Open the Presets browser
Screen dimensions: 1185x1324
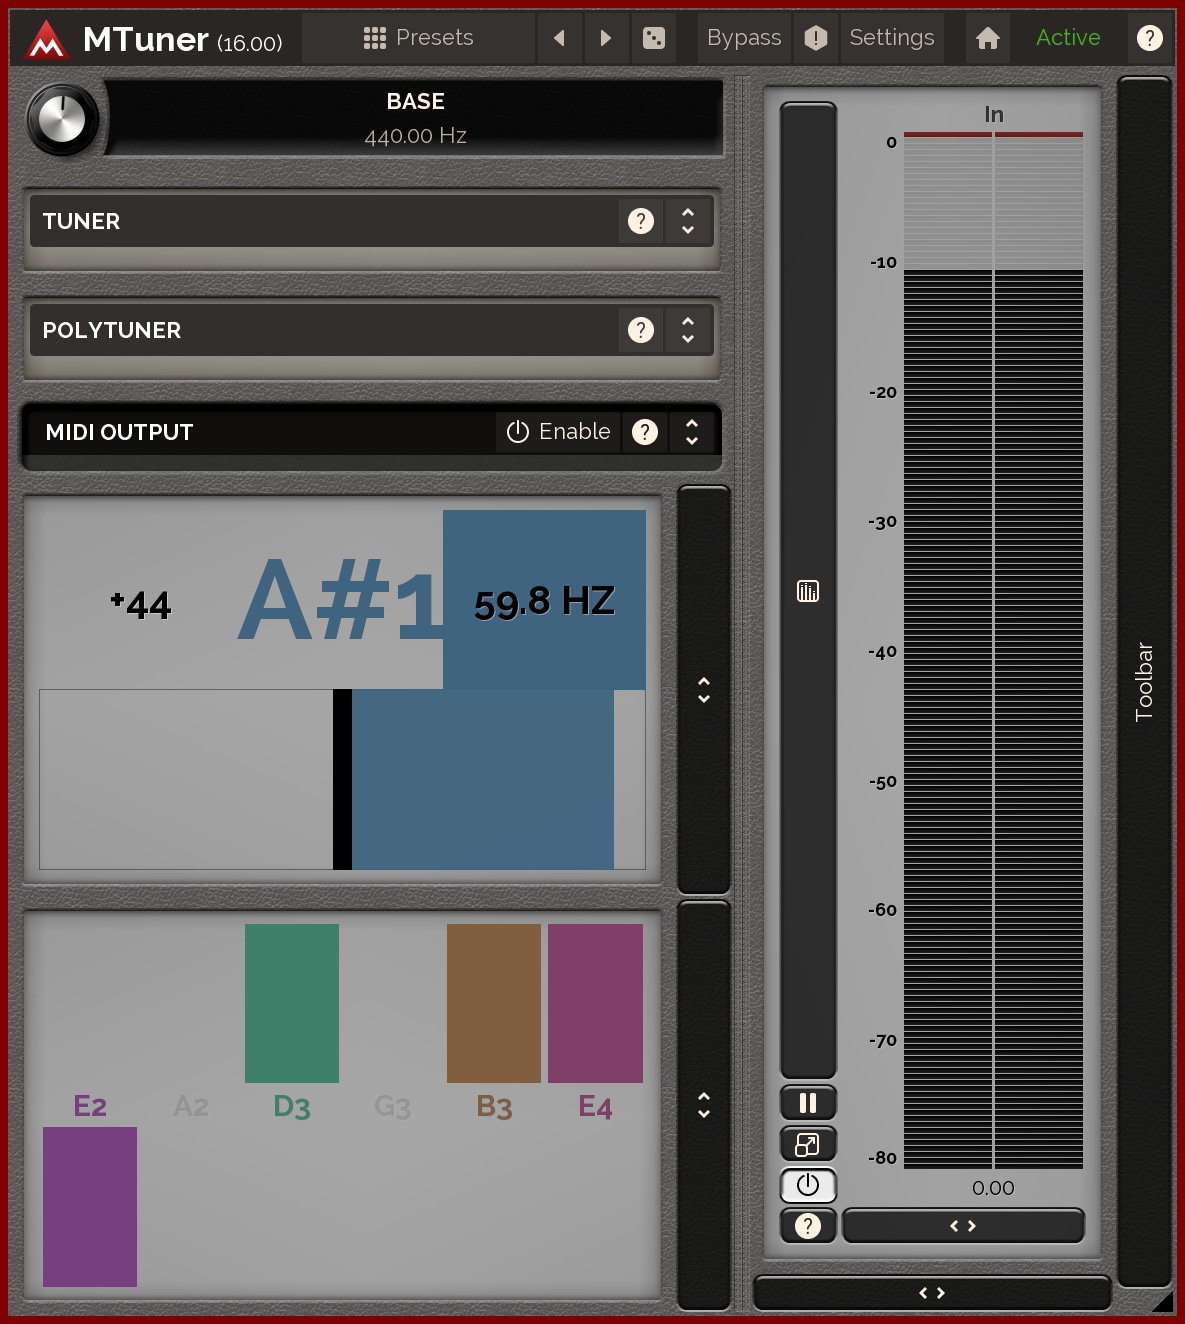click(x=418, y=38)
